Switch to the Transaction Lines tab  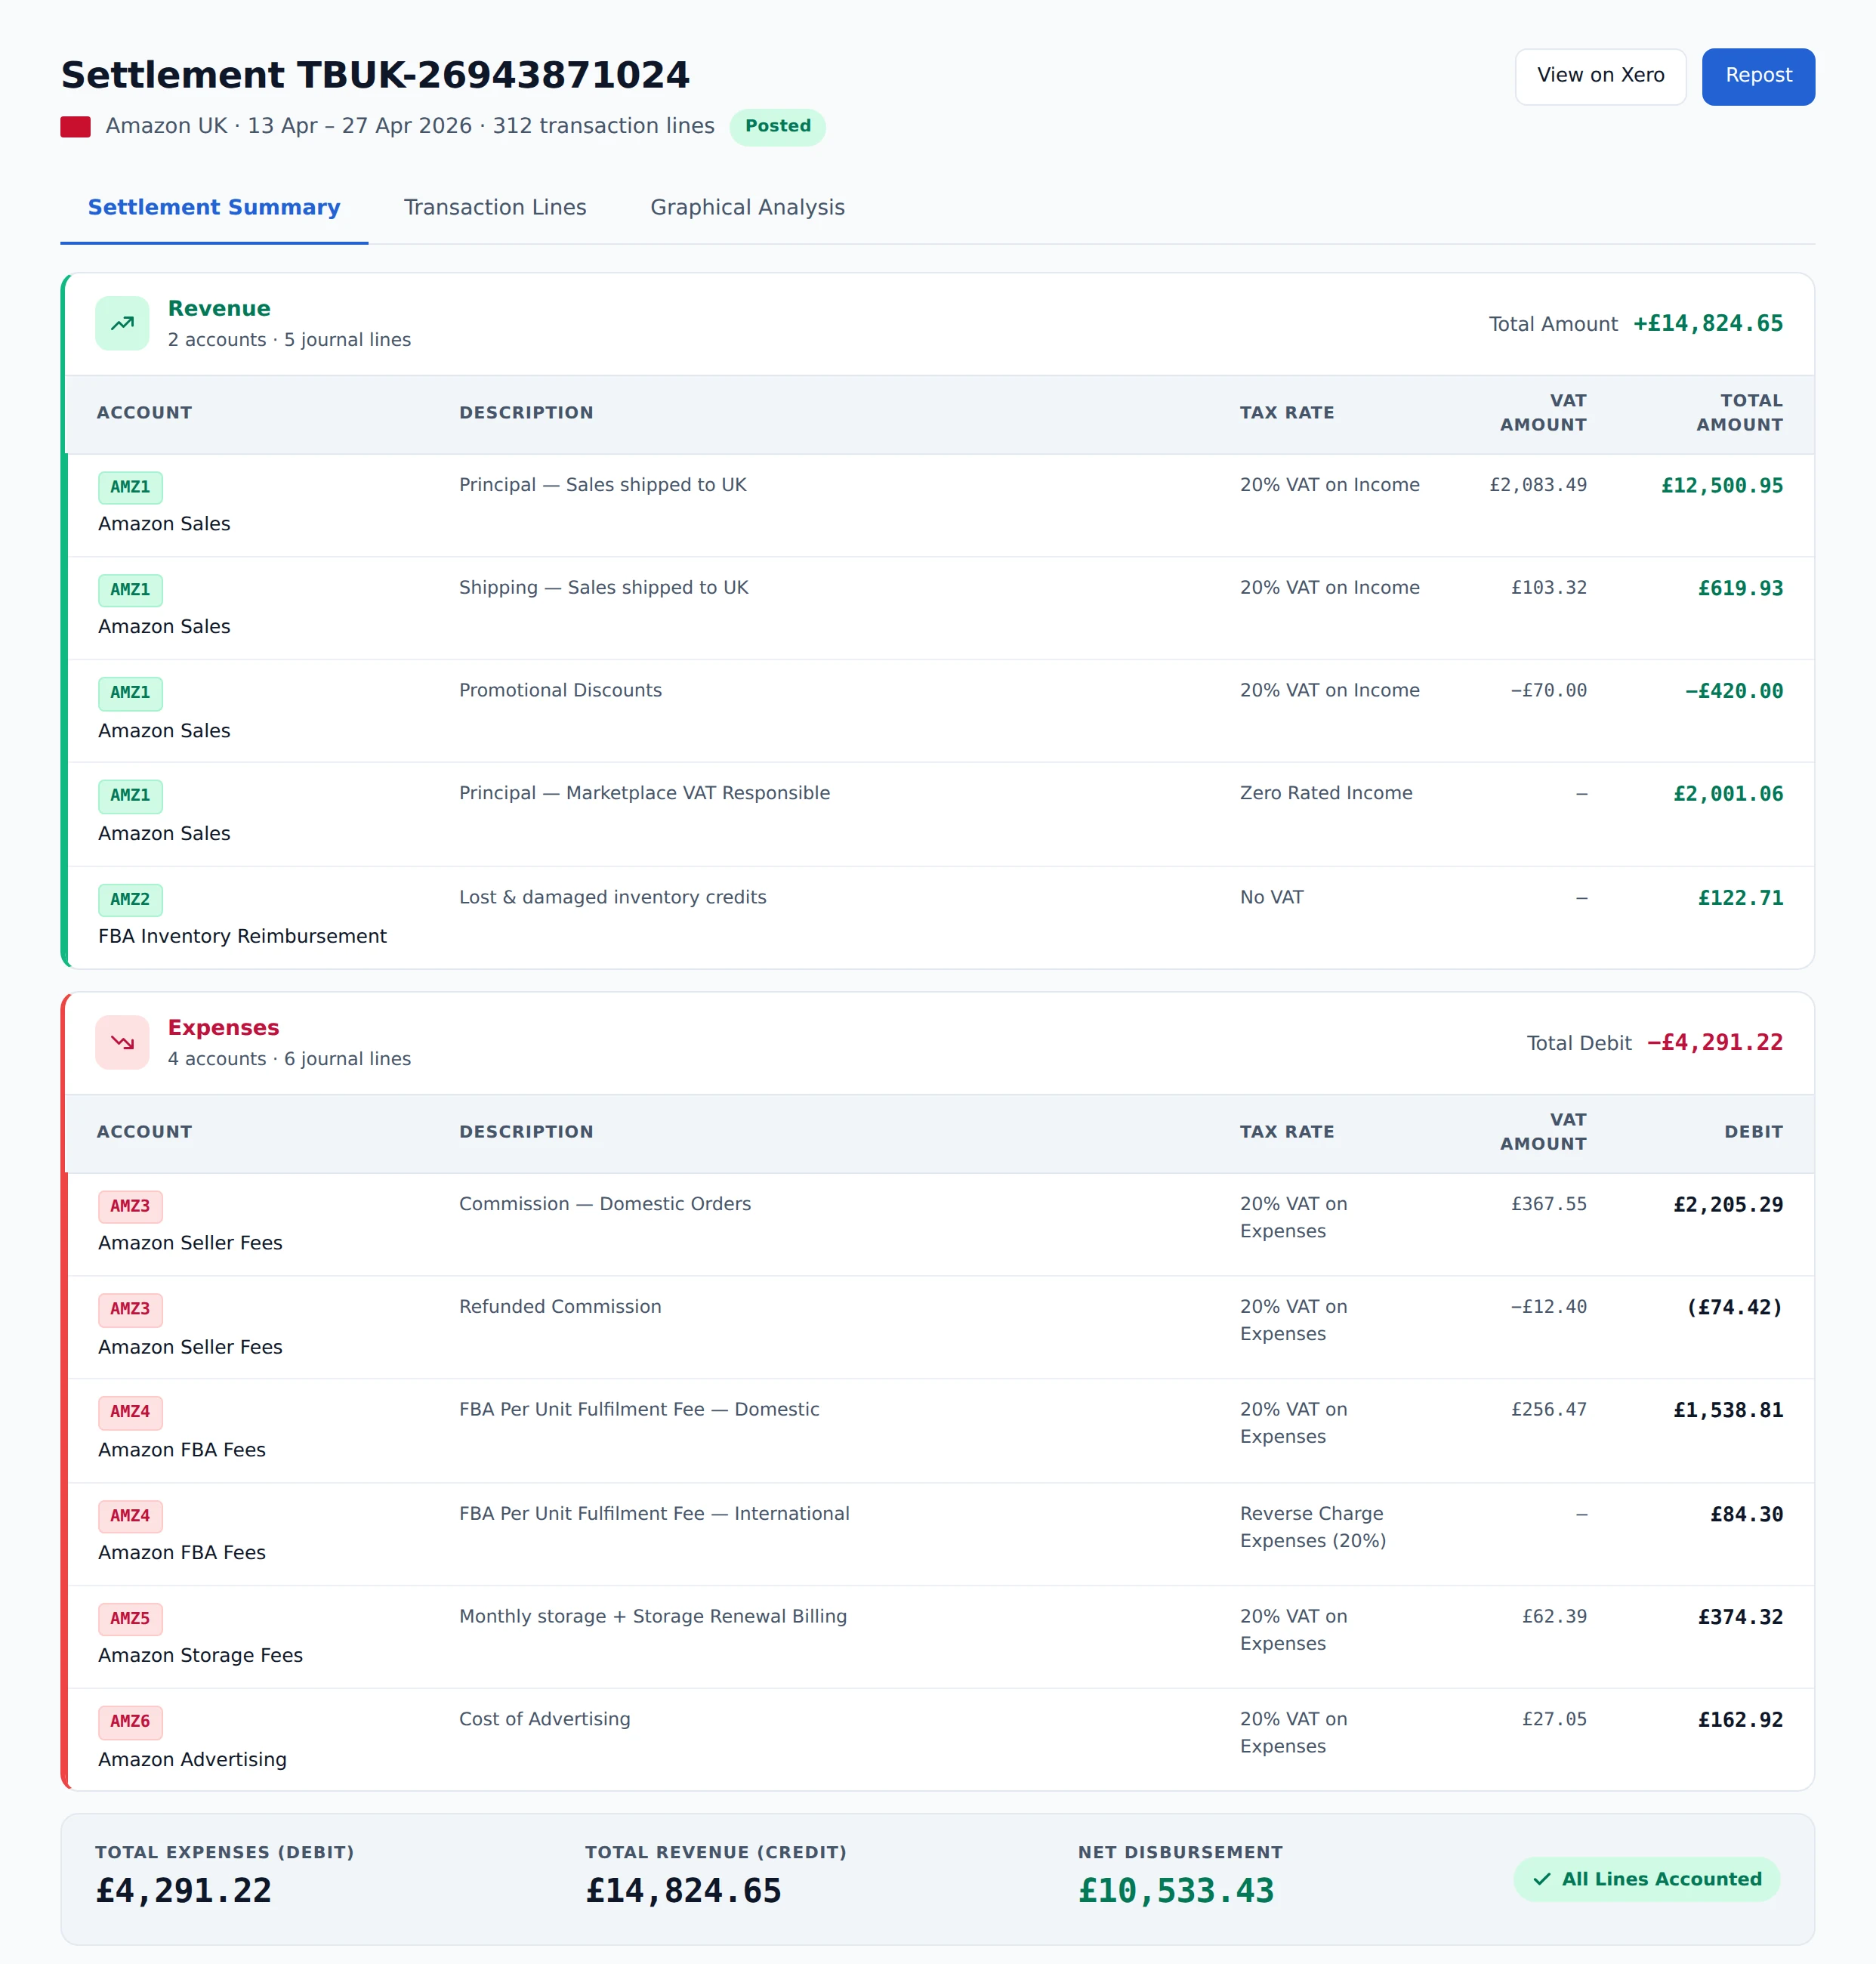click(495, 207)
